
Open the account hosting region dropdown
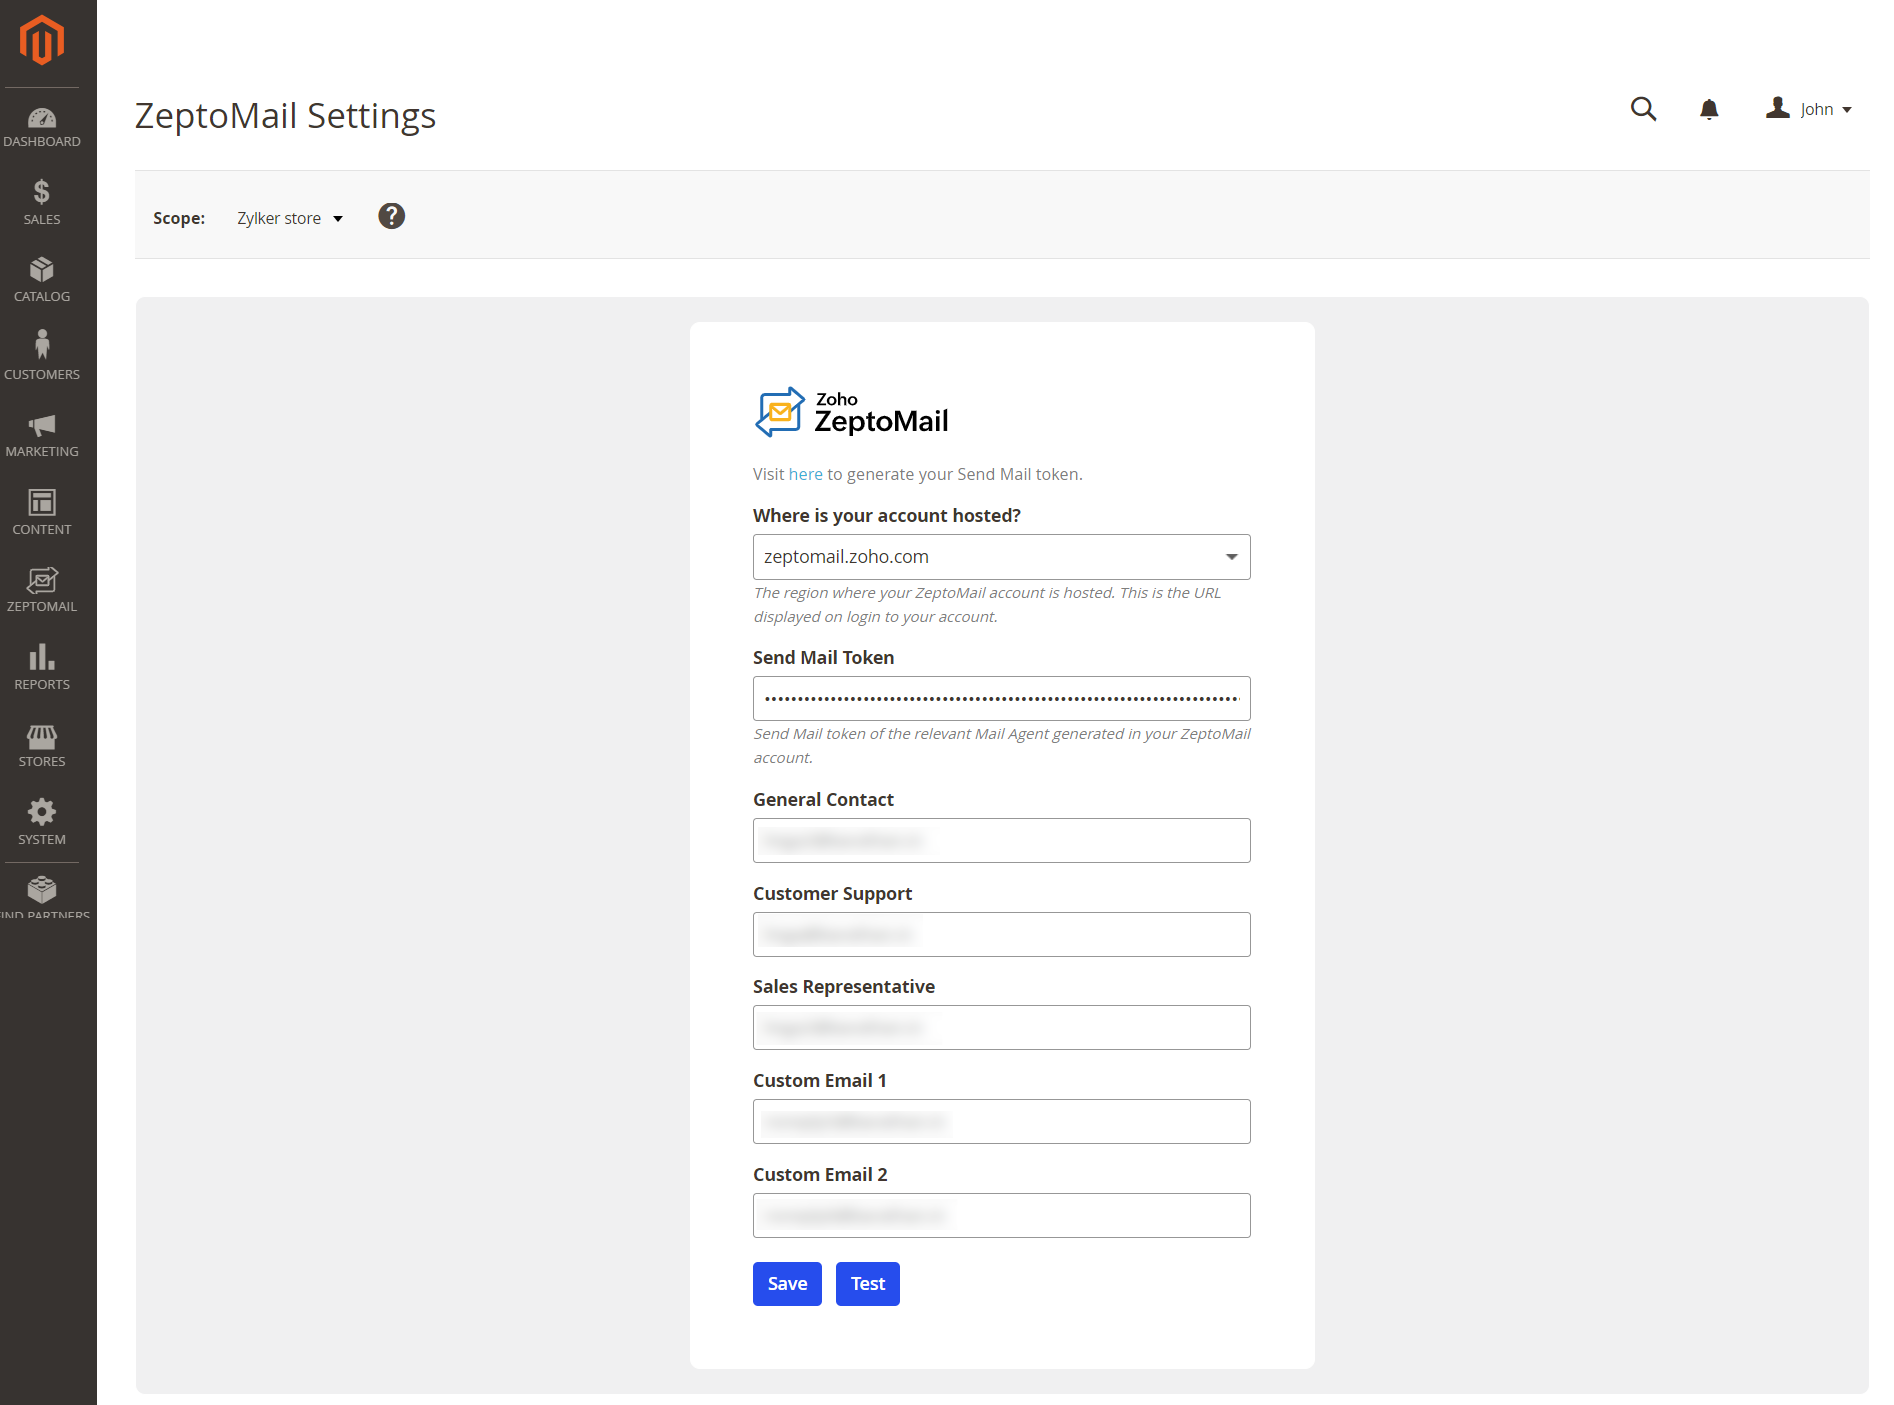(1000, 556)
